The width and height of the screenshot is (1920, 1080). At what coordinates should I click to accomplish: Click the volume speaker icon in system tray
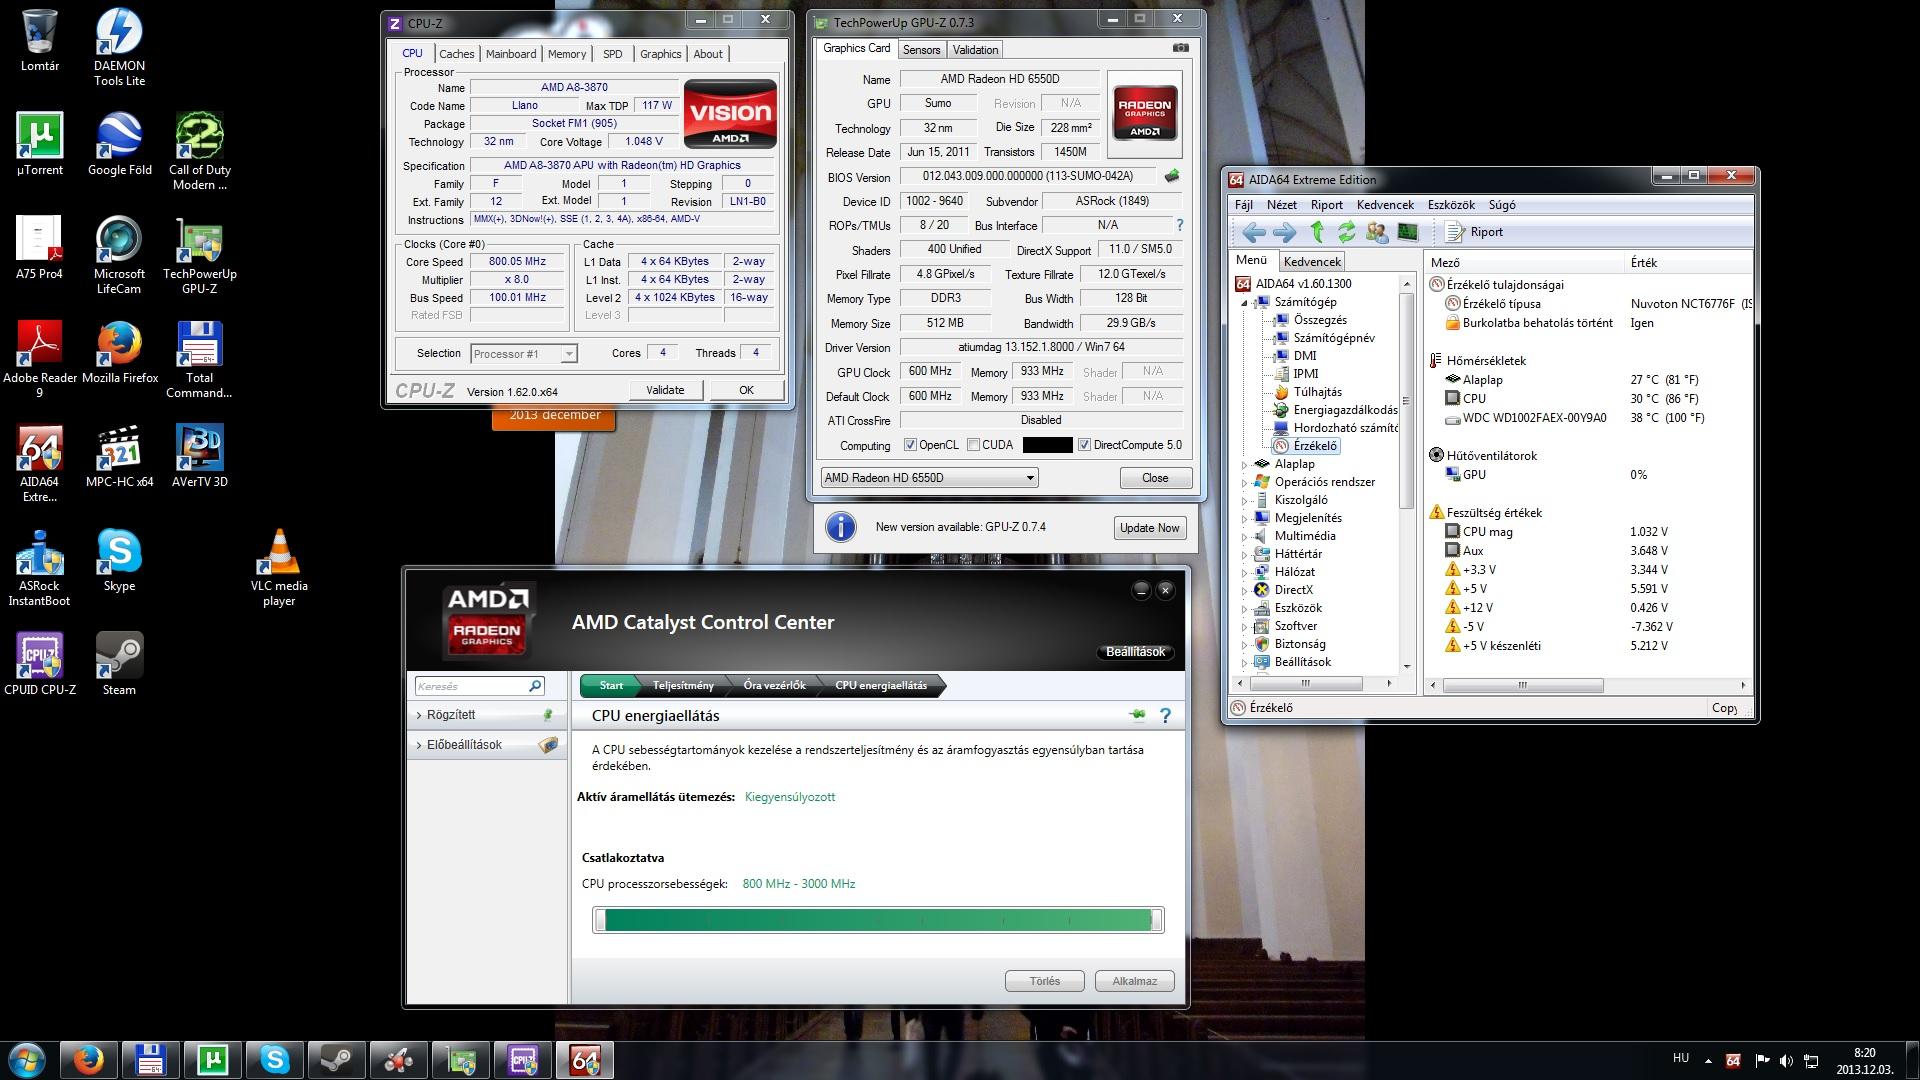click(1786, 1061)
